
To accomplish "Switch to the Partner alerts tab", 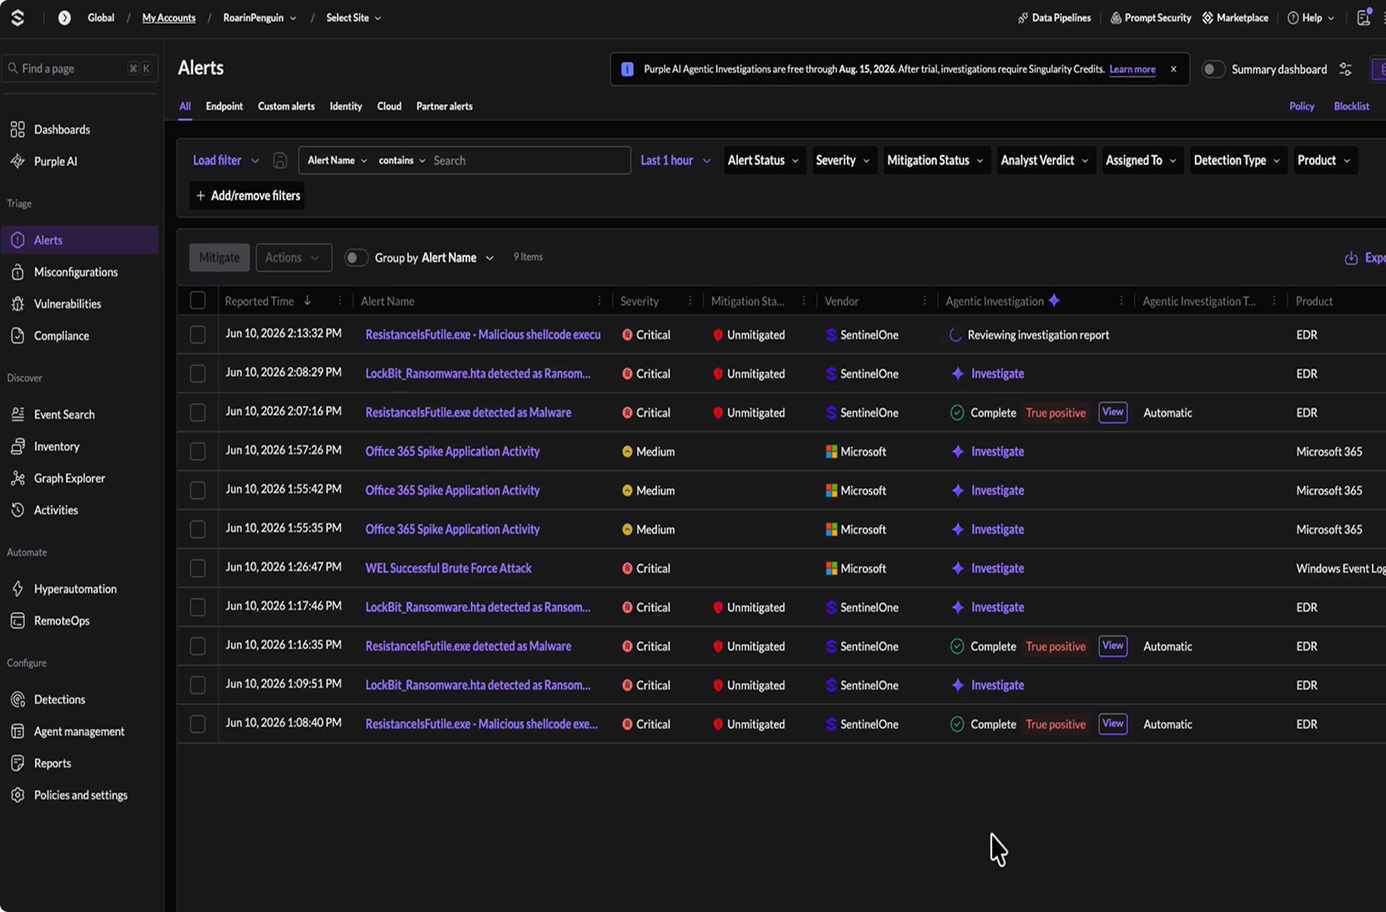I will 444,106.
